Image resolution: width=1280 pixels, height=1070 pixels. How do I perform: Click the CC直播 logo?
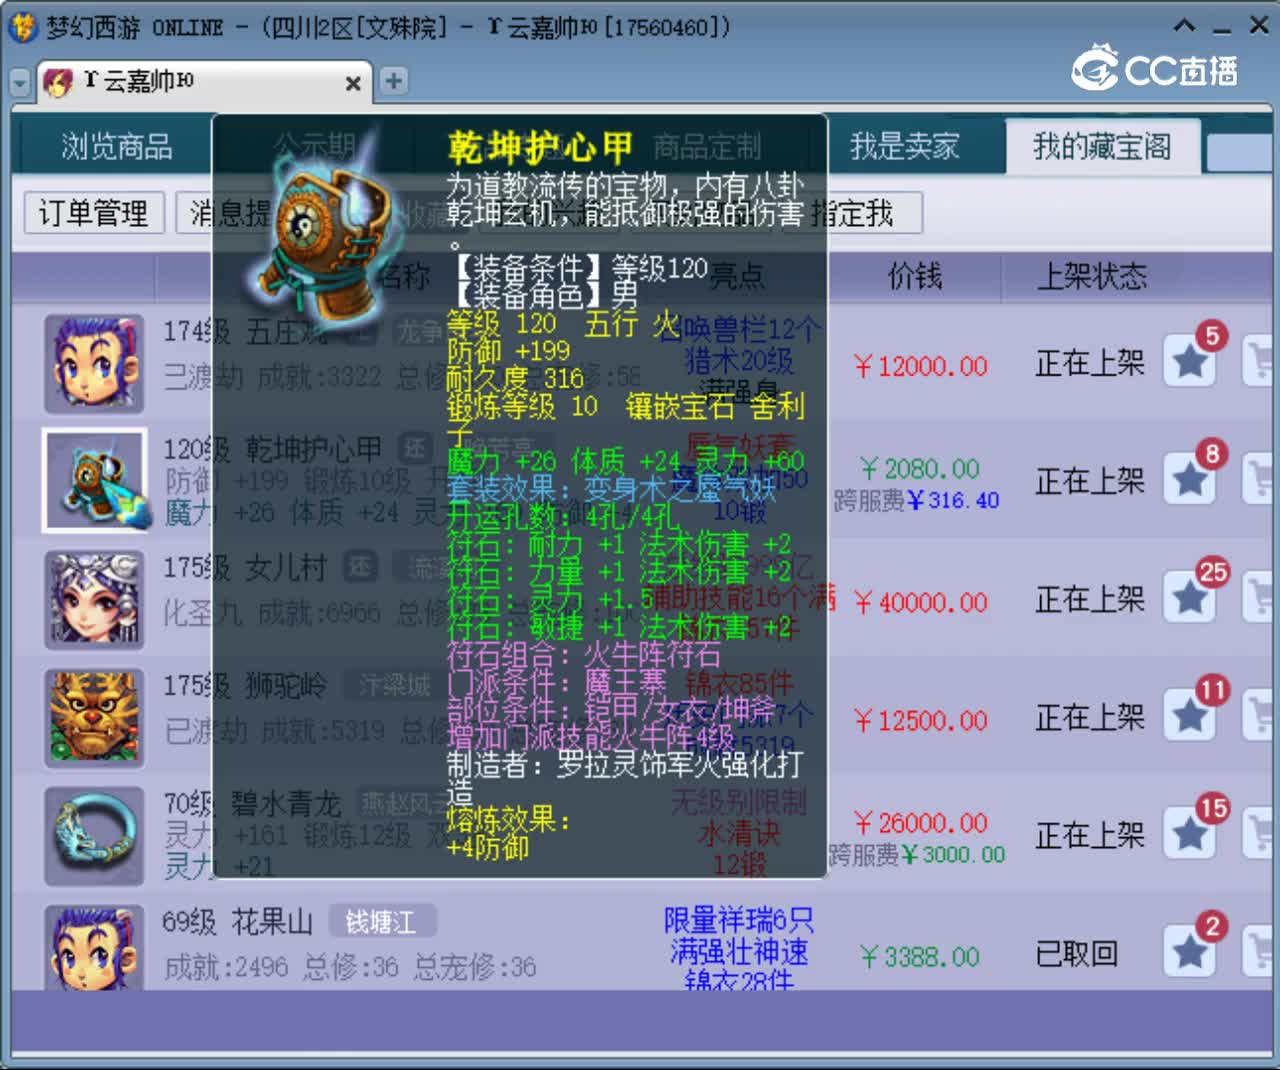(x=1154, y=68)
